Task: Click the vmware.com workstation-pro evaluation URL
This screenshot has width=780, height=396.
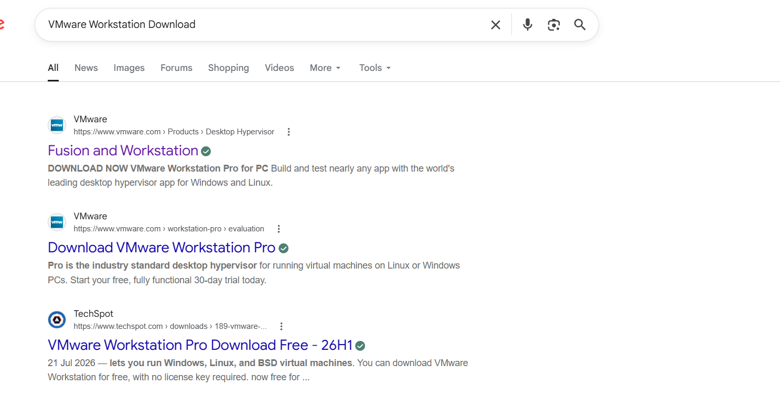Action: click(x=169, y=229)
